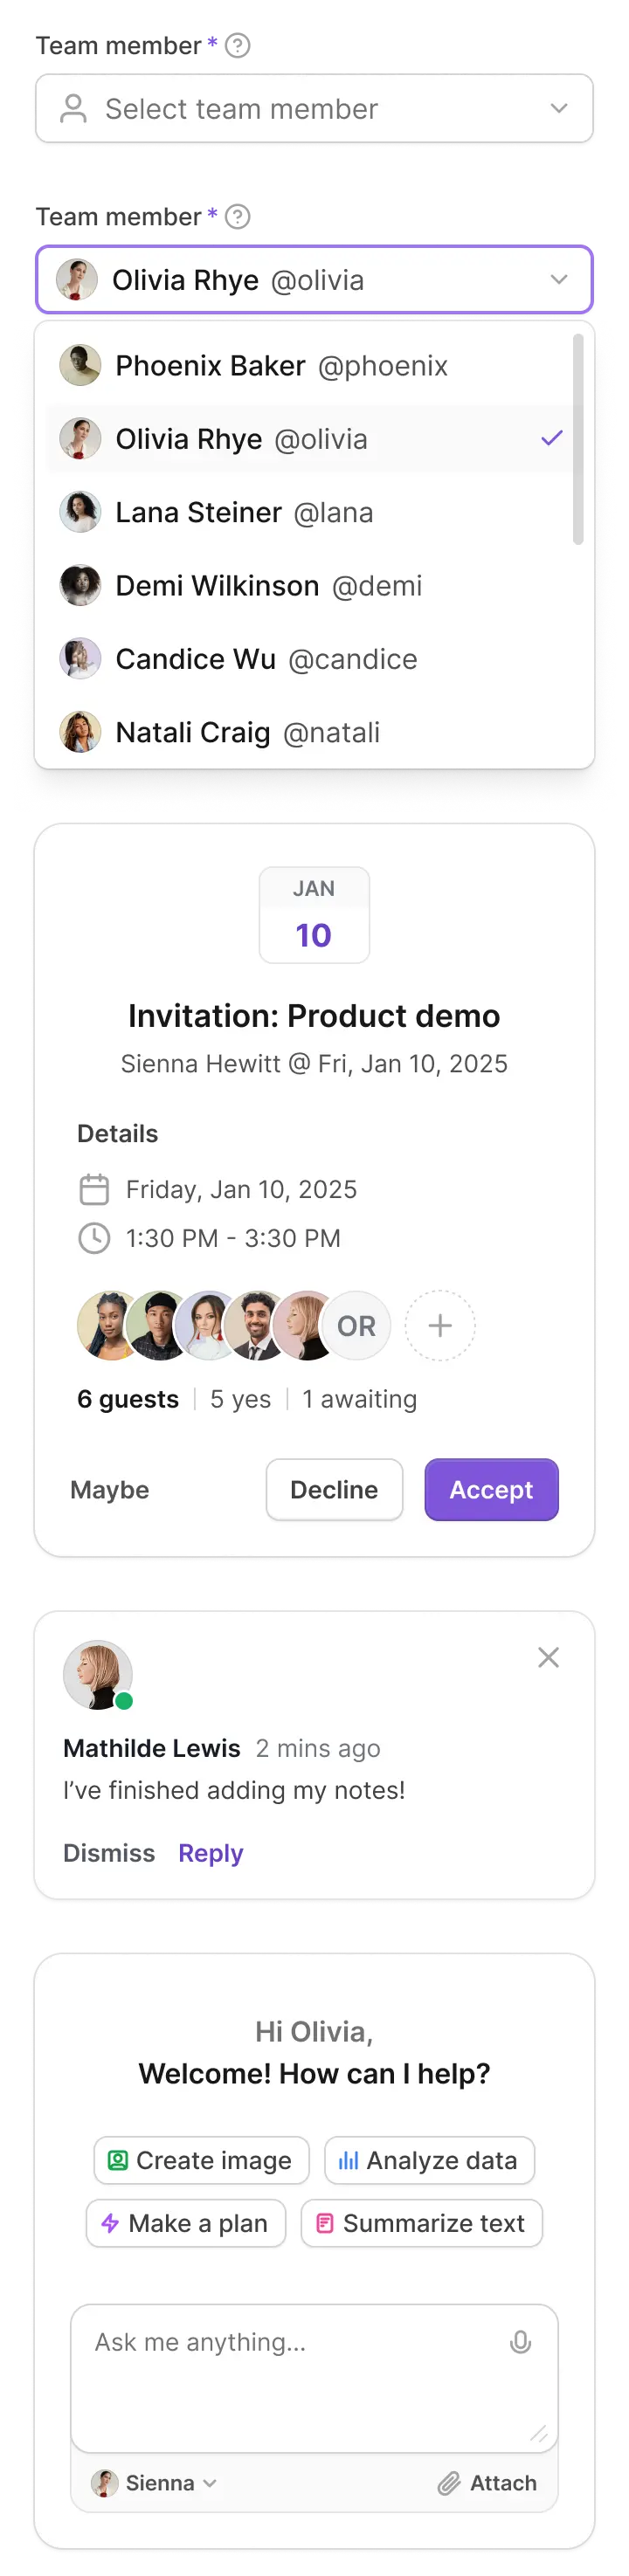Click the checkmark next to Olivia Rhye
The width and height of the screenshot is (629, 2576).
click(551, 438)
